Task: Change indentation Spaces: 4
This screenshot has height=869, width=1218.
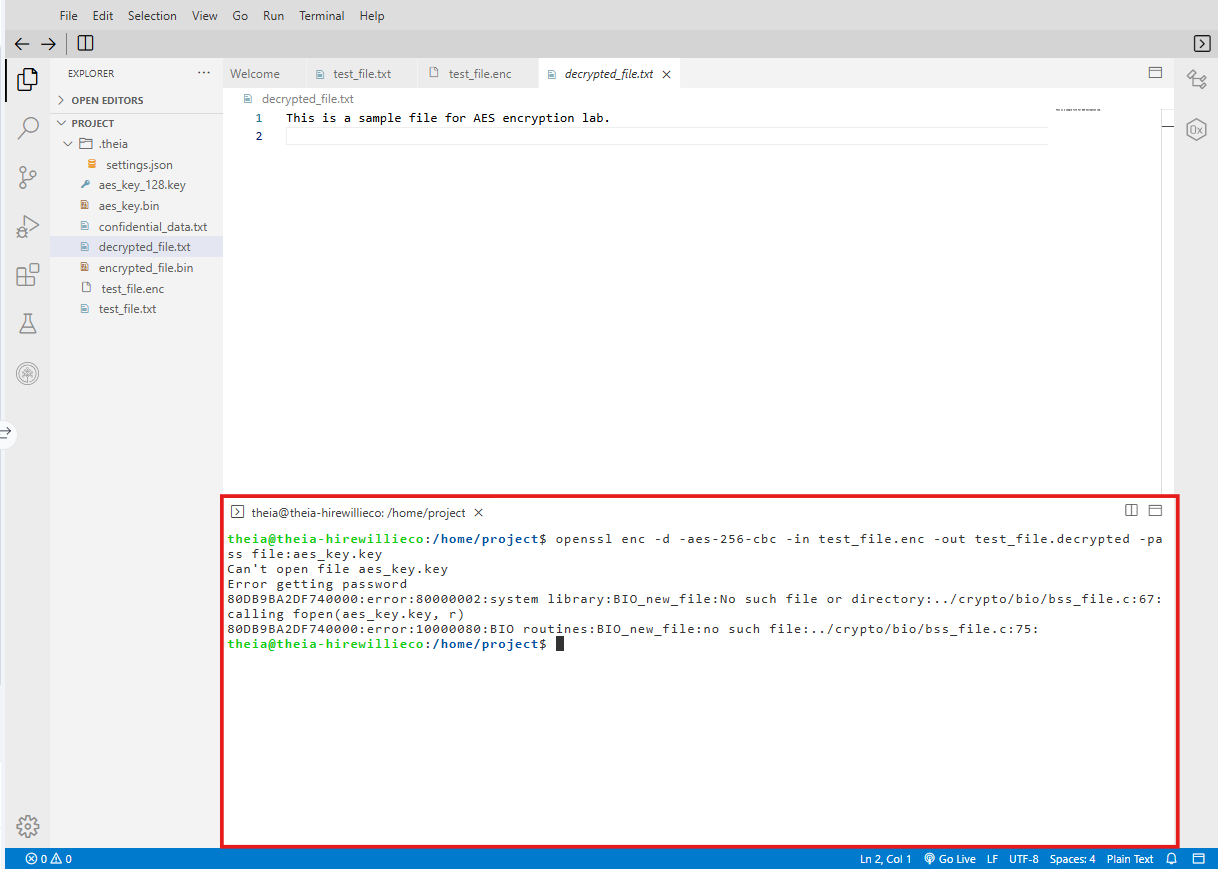Action: [1072, 859]
